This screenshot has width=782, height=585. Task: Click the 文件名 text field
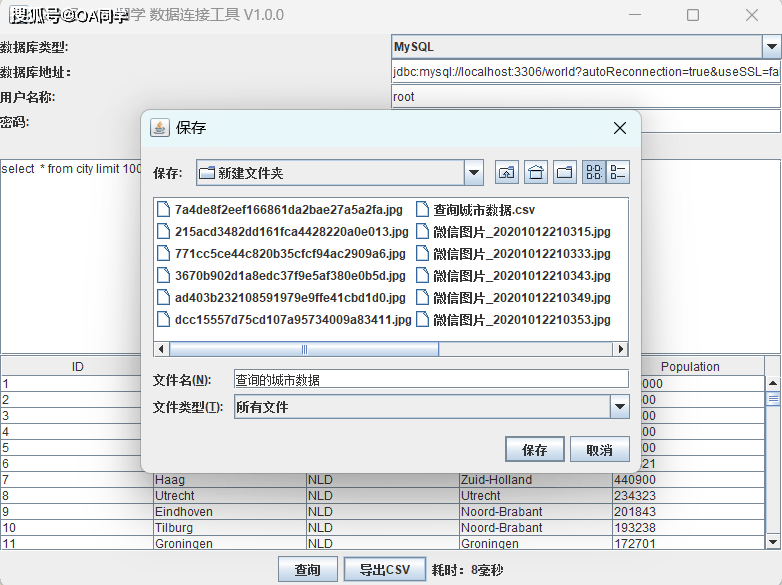(x=430, y=380)
